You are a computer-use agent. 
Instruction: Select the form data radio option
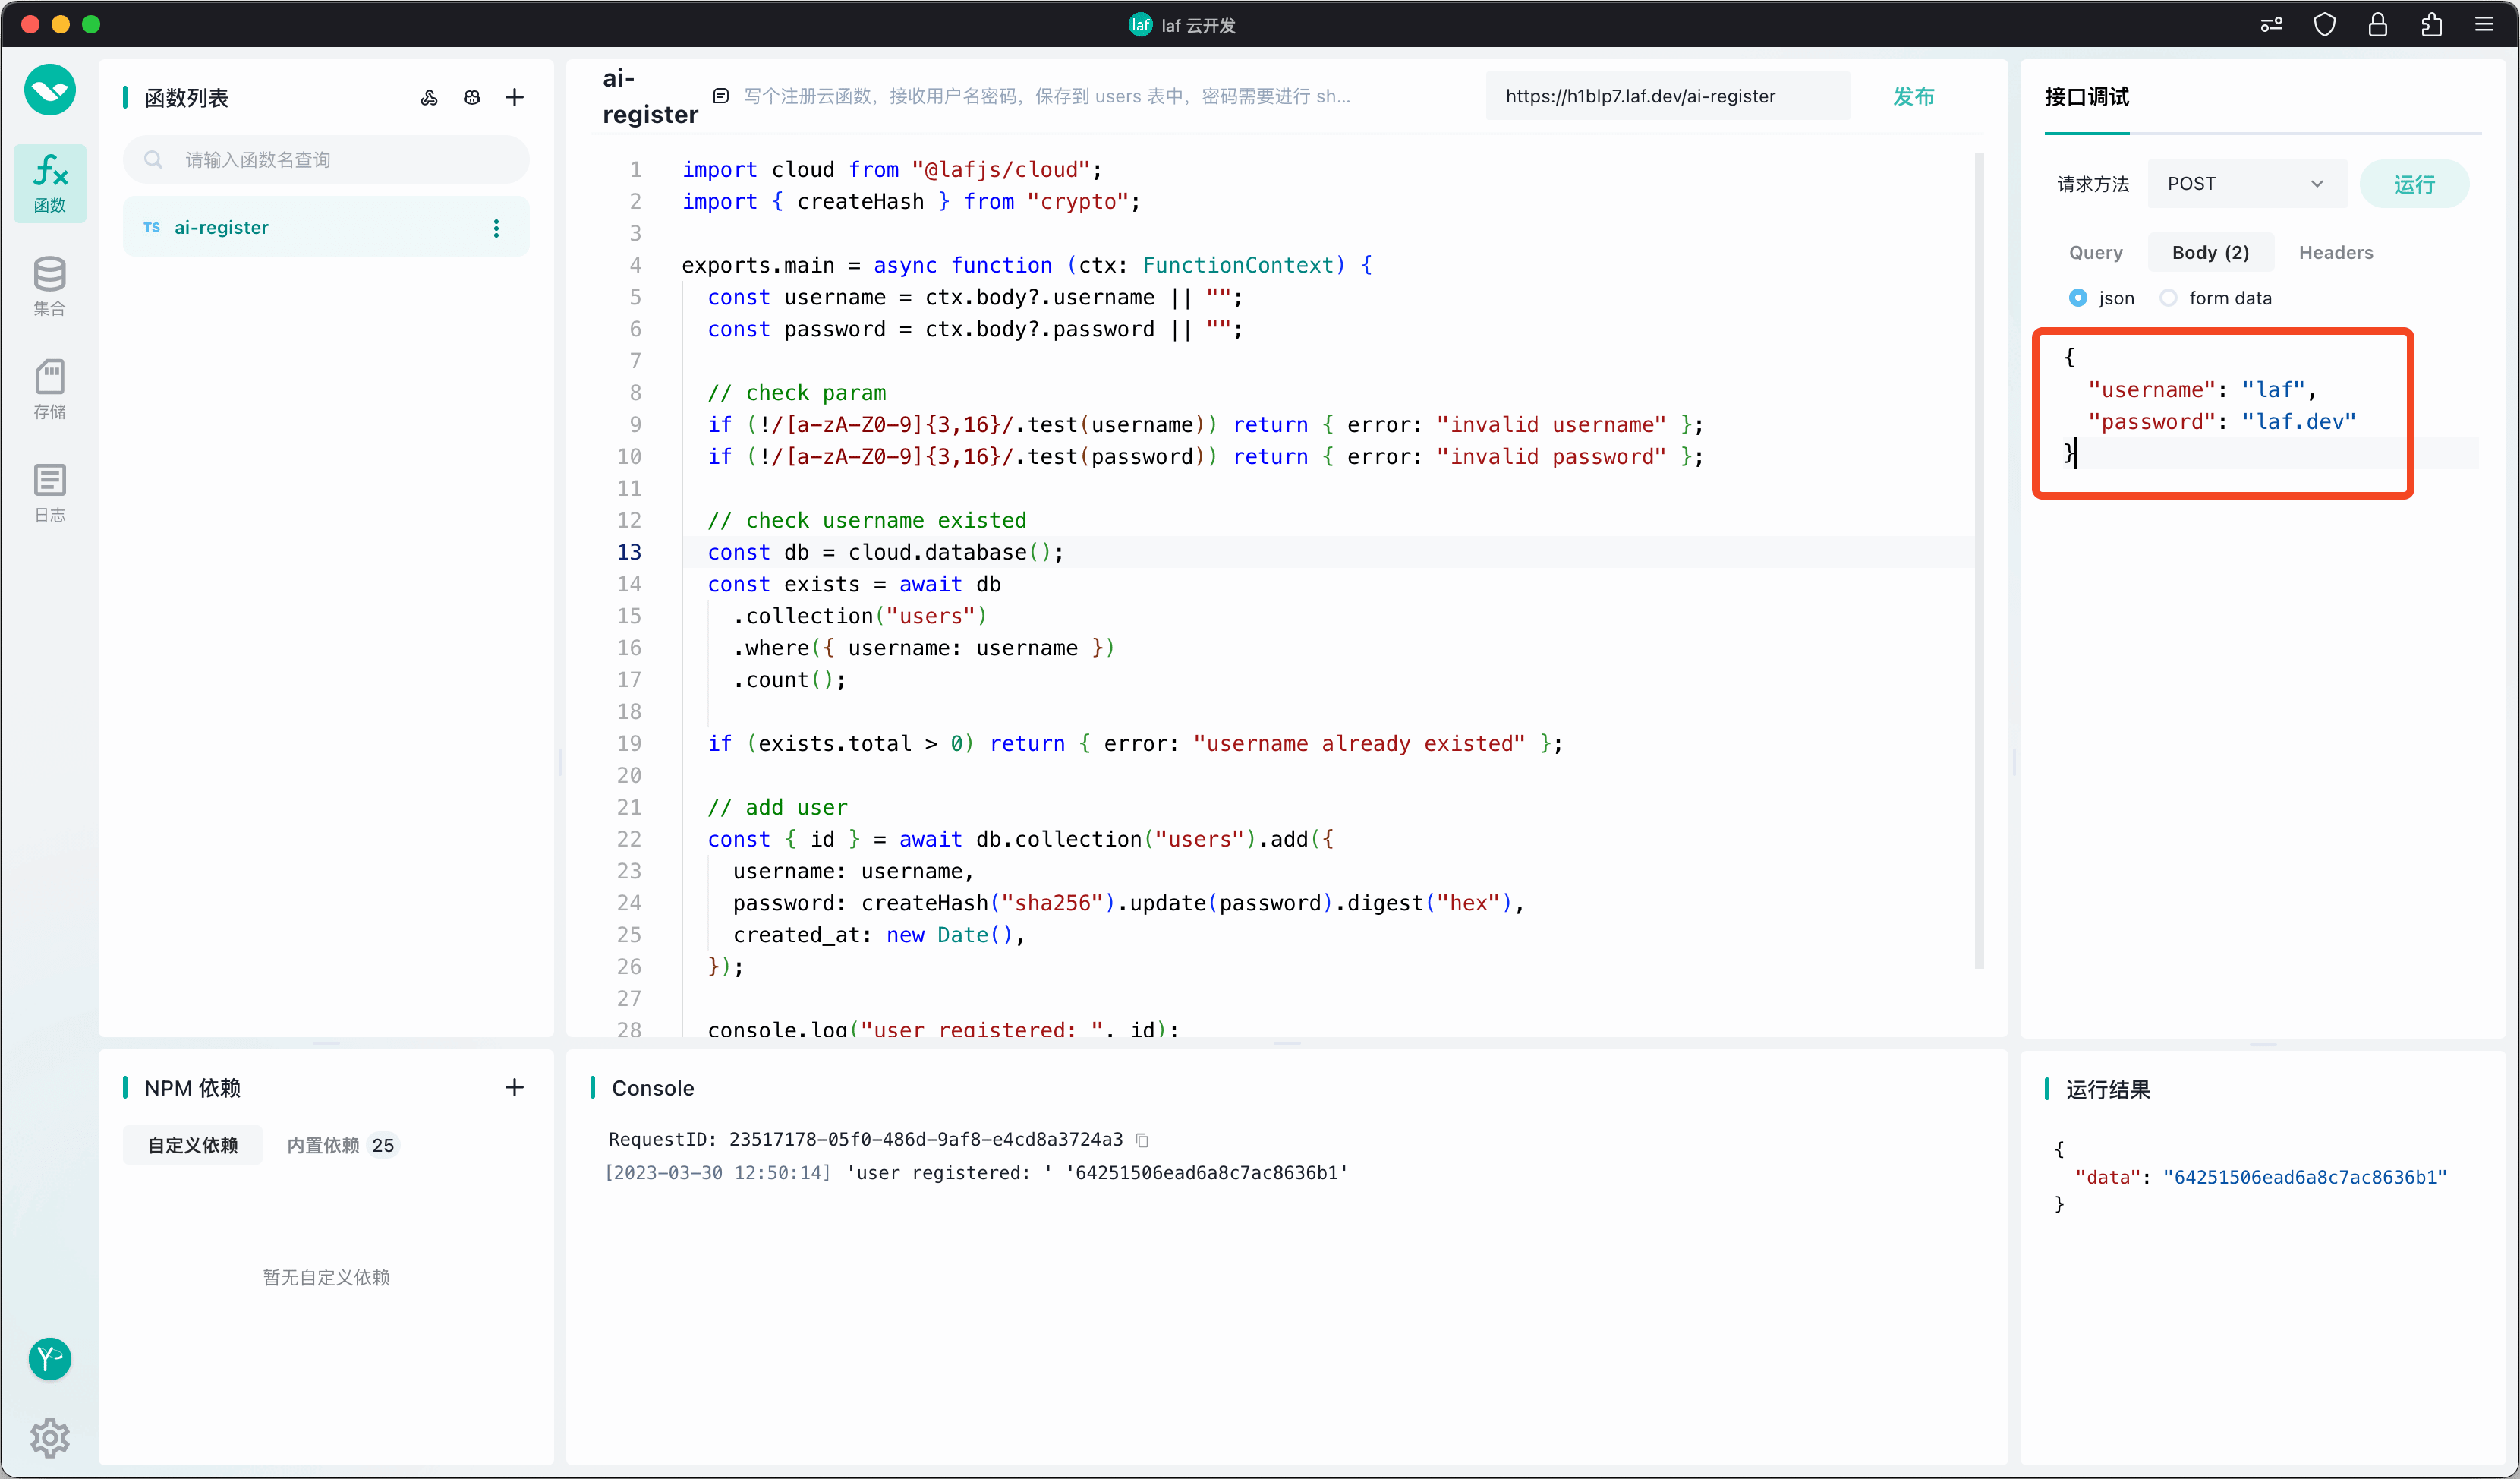tap(2168, 298)
